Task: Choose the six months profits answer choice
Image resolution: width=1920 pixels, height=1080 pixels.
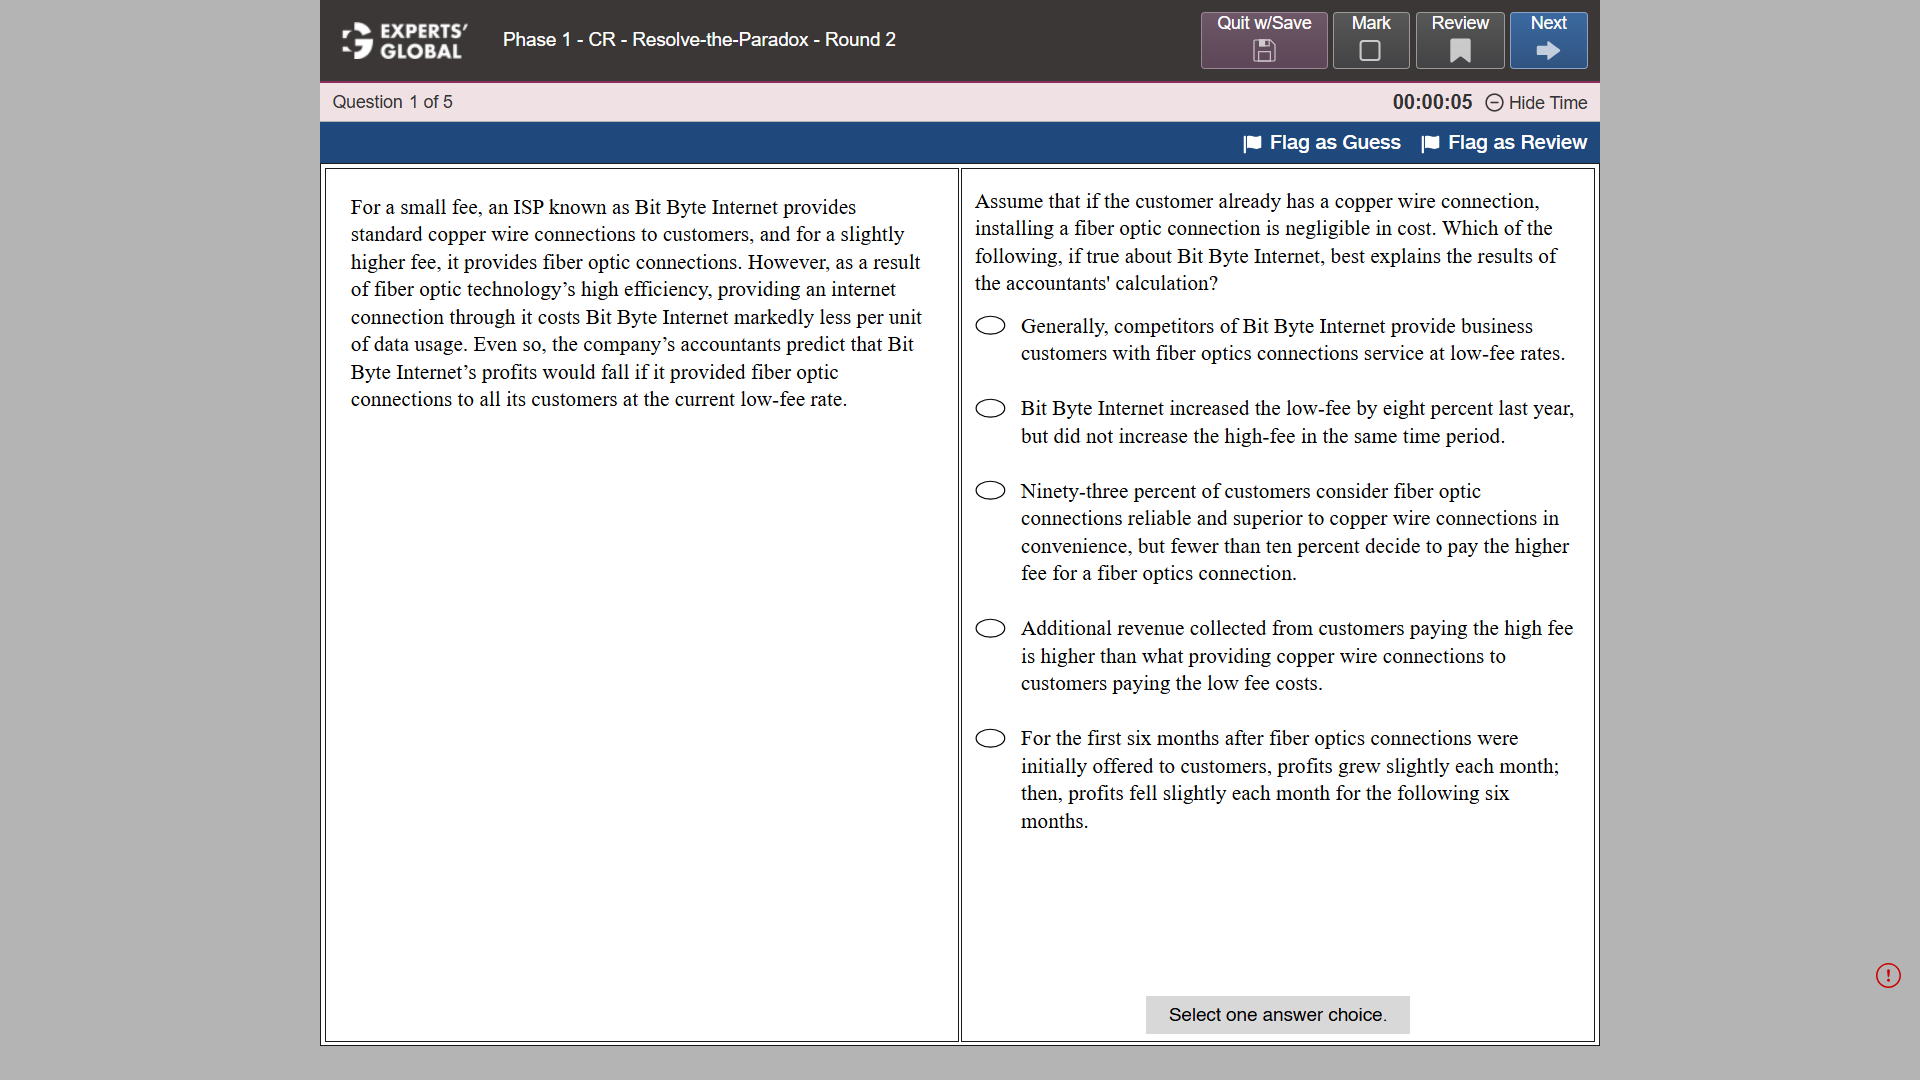Action: coord(990,738)
